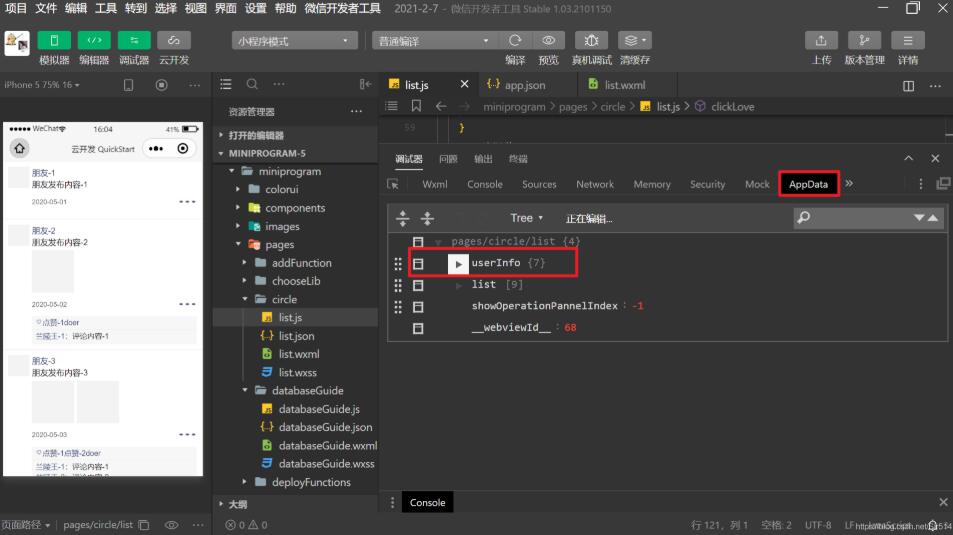Toggle checkbox next to list row
Image resolution: width=953 pixels, height=535 pixels.
click(418, 285)
